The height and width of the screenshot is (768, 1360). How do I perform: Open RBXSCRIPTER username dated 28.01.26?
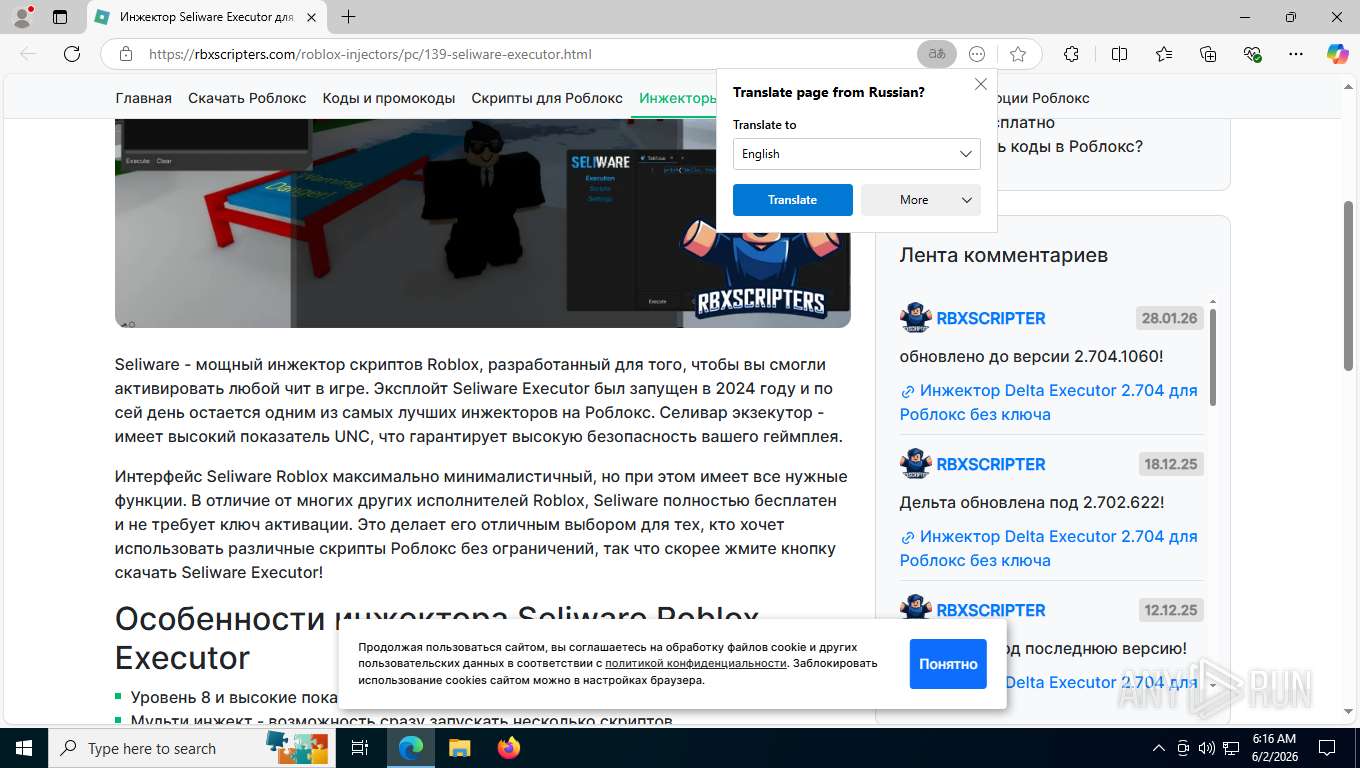[x=991, y=318]
